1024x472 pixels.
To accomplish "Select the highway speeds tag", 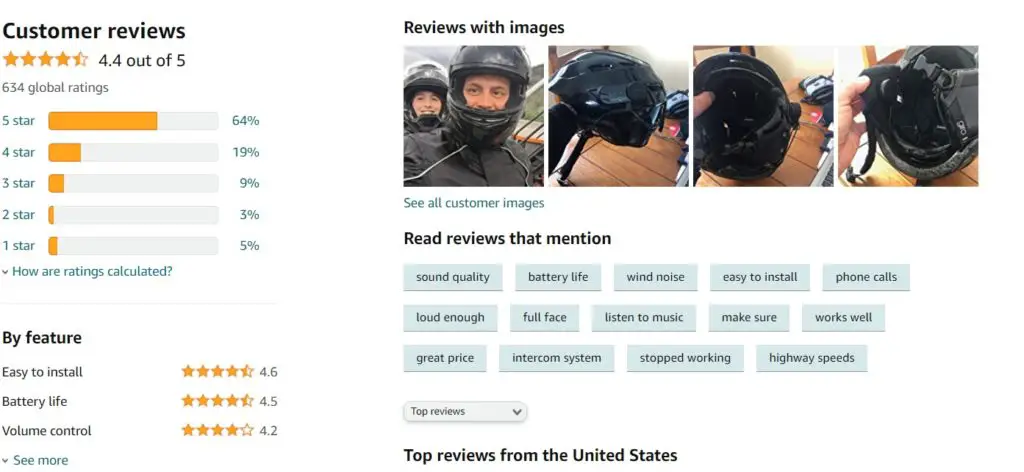I will click(x=811, y=358).
